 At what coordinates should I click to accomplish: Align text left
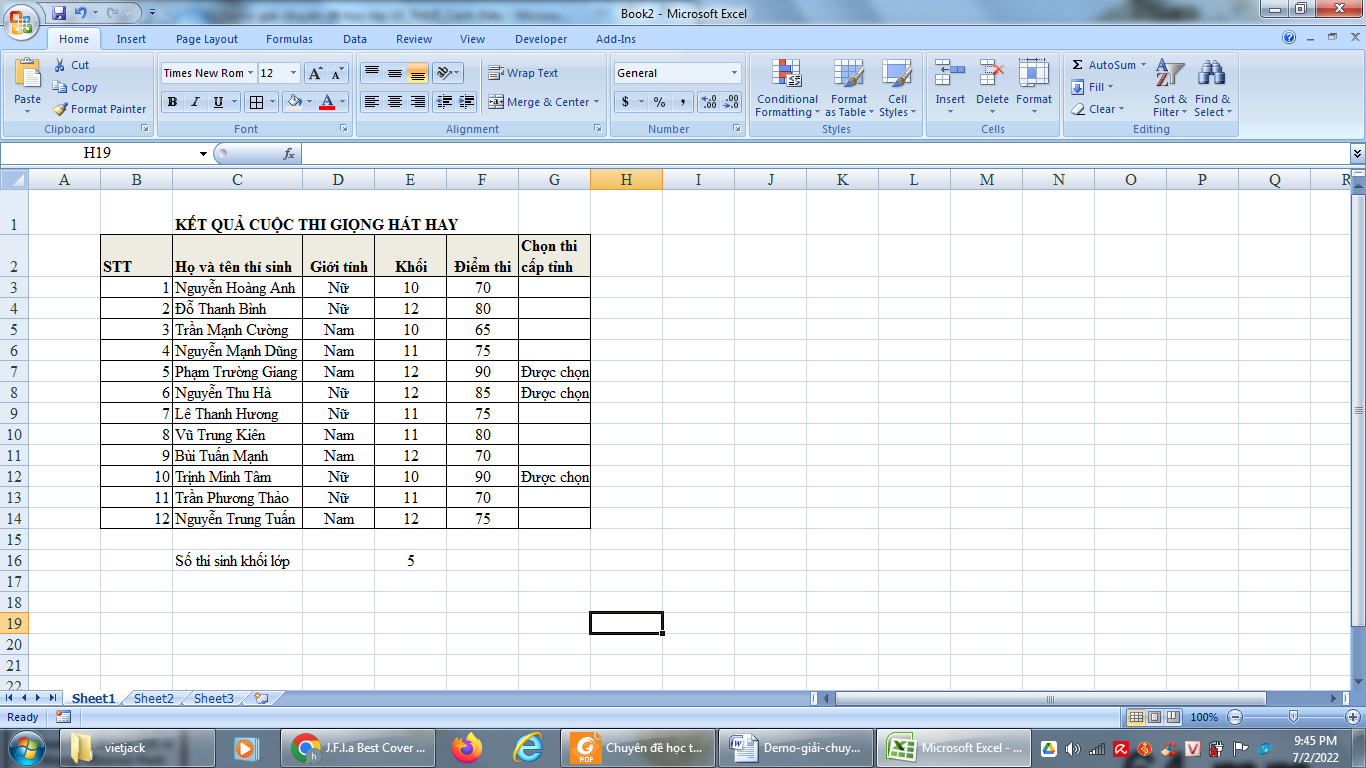pyautogui.click(x=371, y=102)
